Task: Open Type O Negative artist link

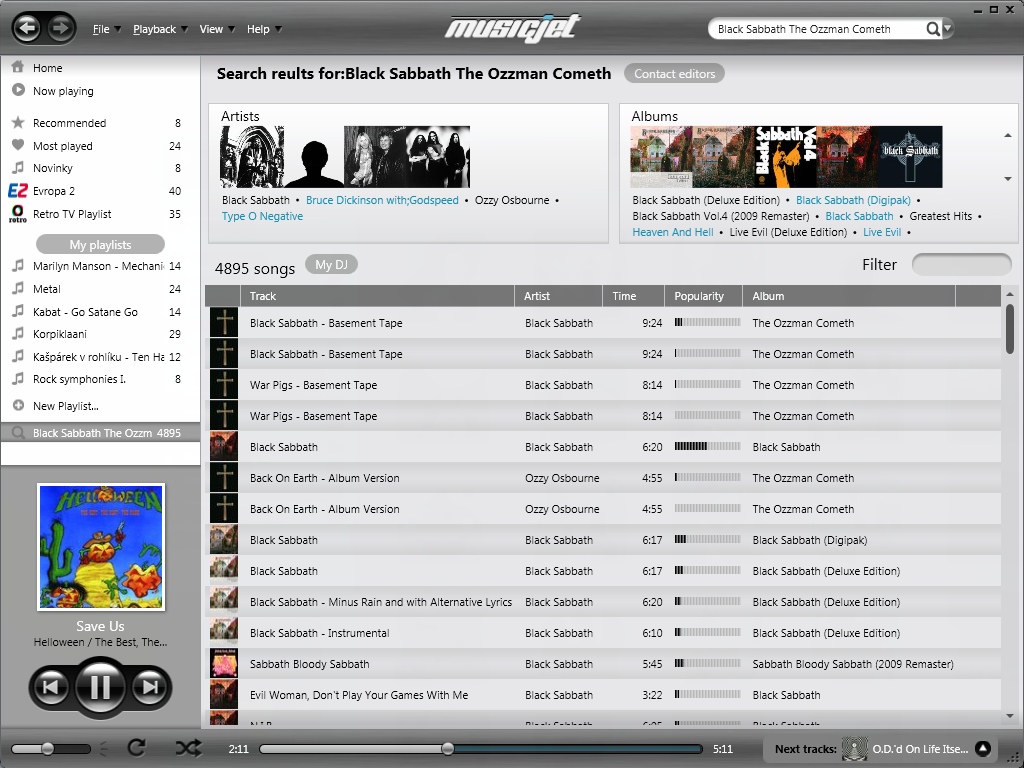Action: coord(263,216)
